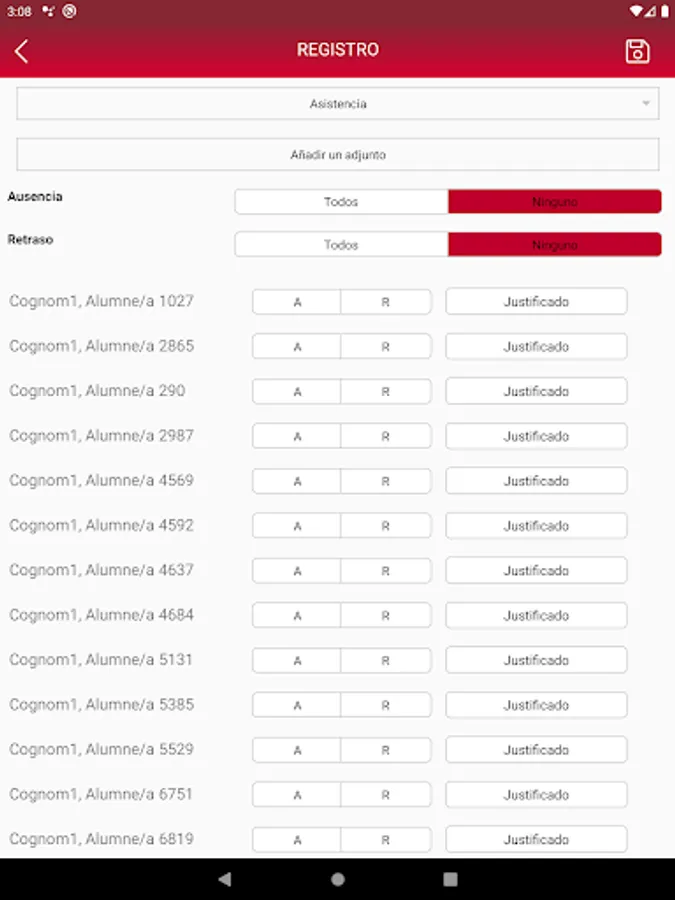Click dropdown arrow beside Asistencia
The width and height of the screenshot is (675, 900).
pos(646,104)
